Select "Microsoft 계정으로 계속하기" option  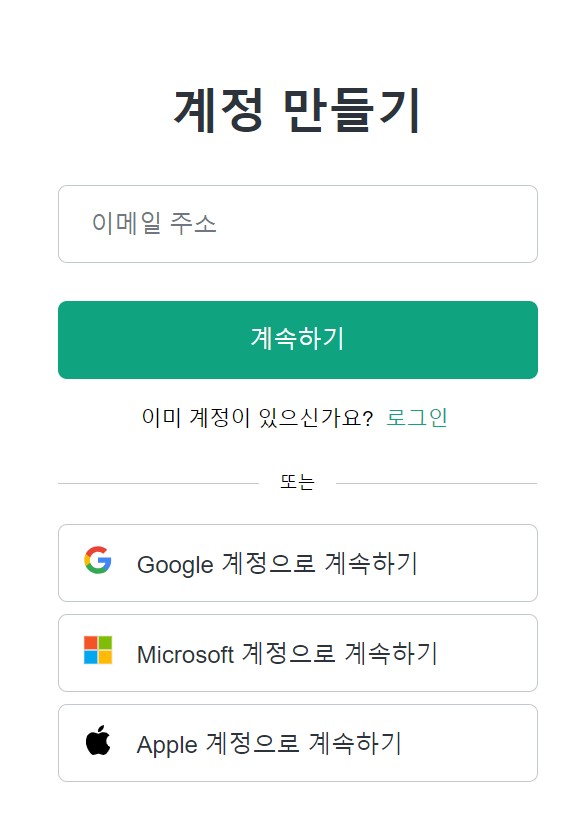(297, 653)
